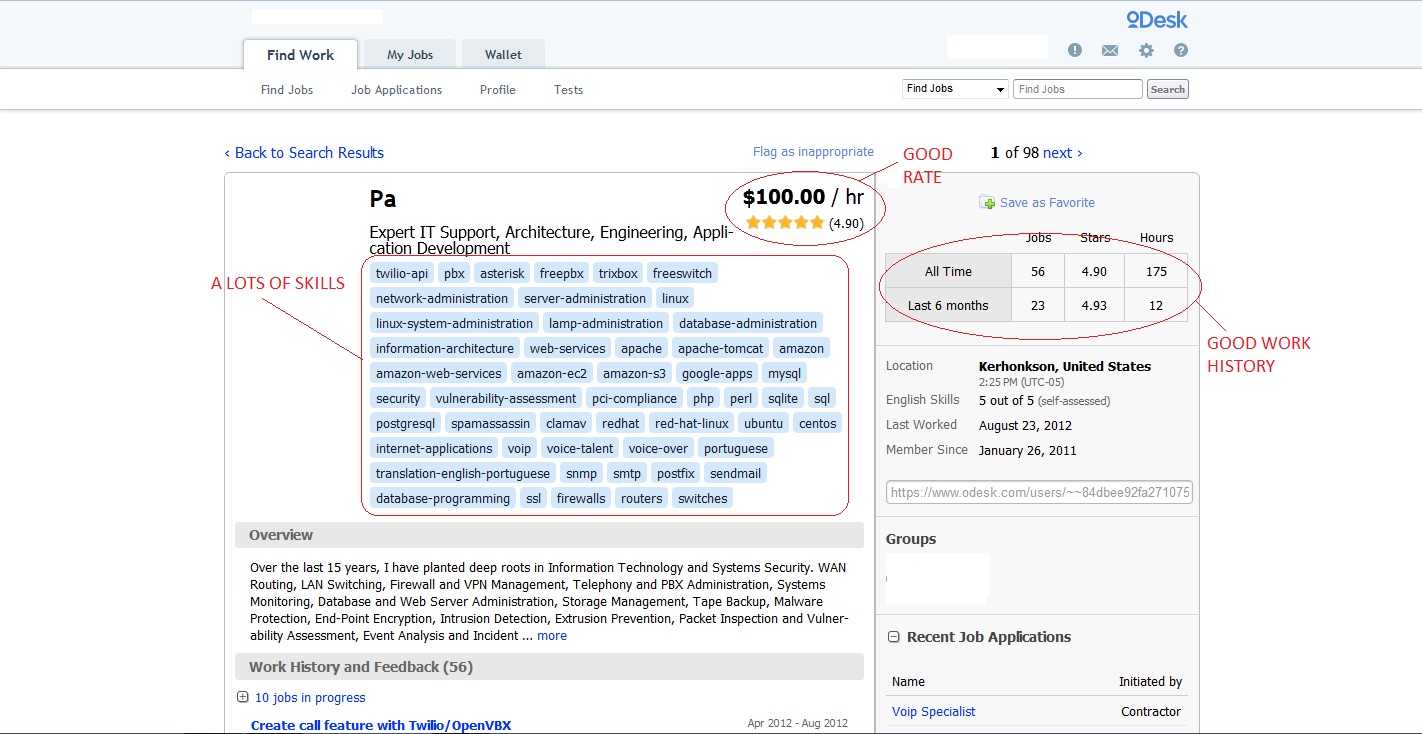Click the profile URL text field

click(1039, 493)
